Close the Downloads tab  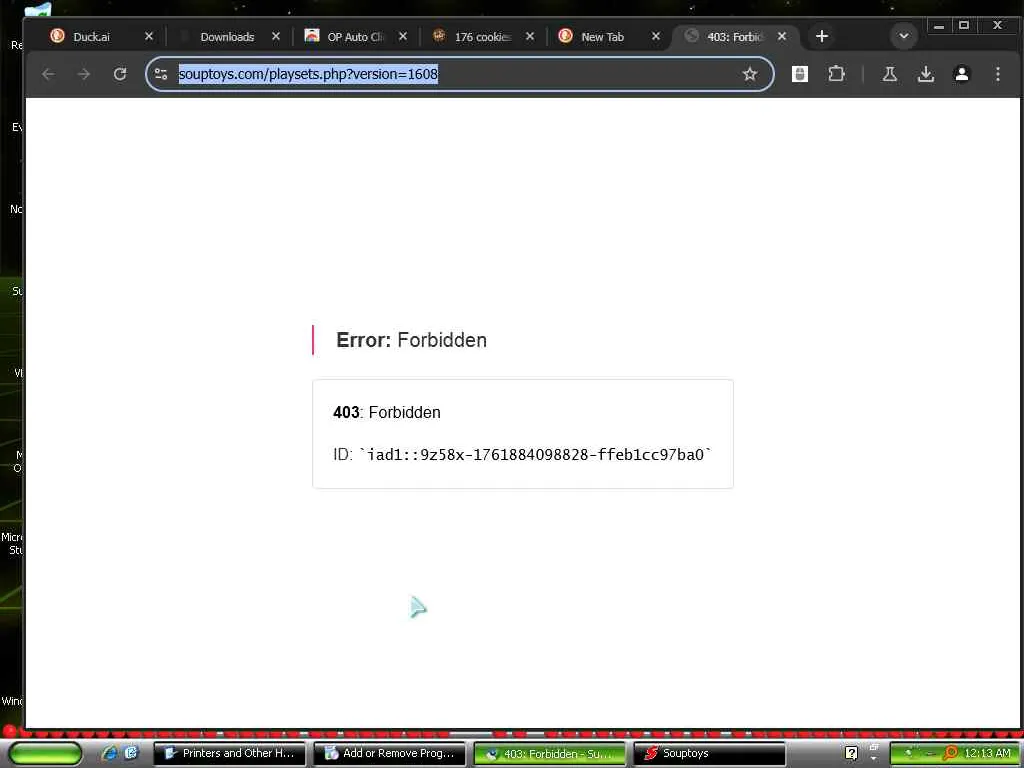click(x=276, y=37)
